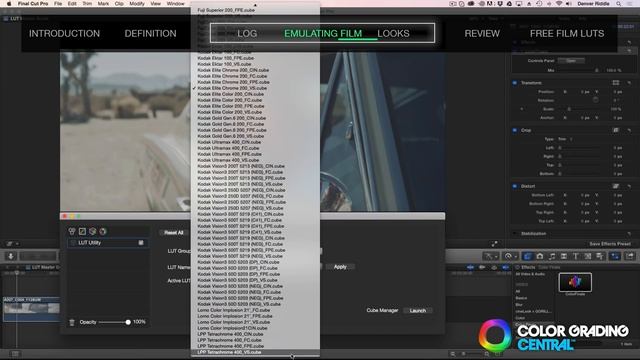Reset Transform with its curved arrow

(629, 83)
